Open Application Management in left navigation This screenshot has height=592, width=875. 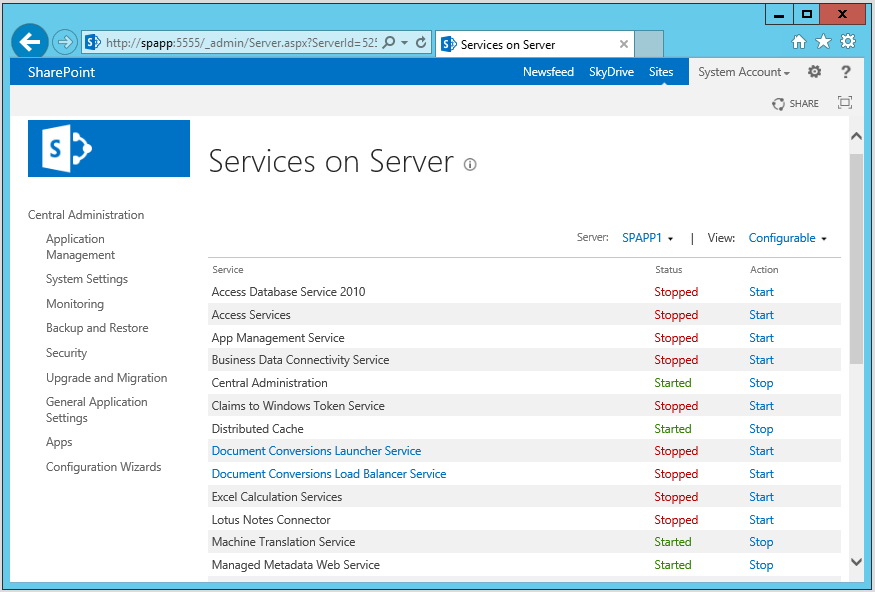[80, 247]
